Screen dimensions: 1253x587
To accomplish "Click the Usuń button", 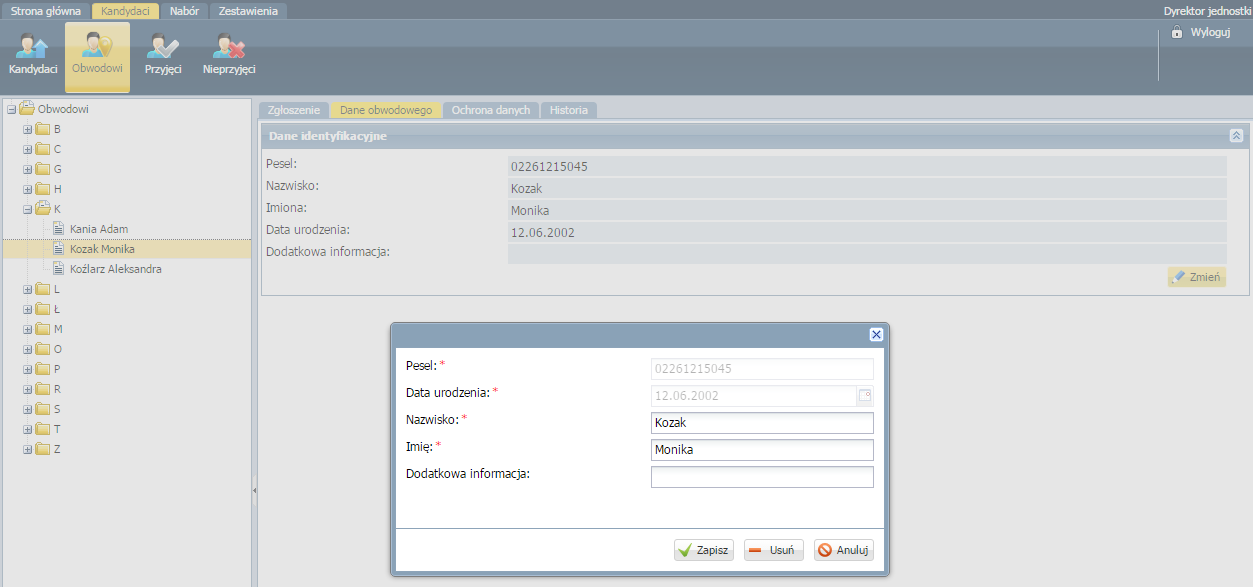I will point(774,550).
